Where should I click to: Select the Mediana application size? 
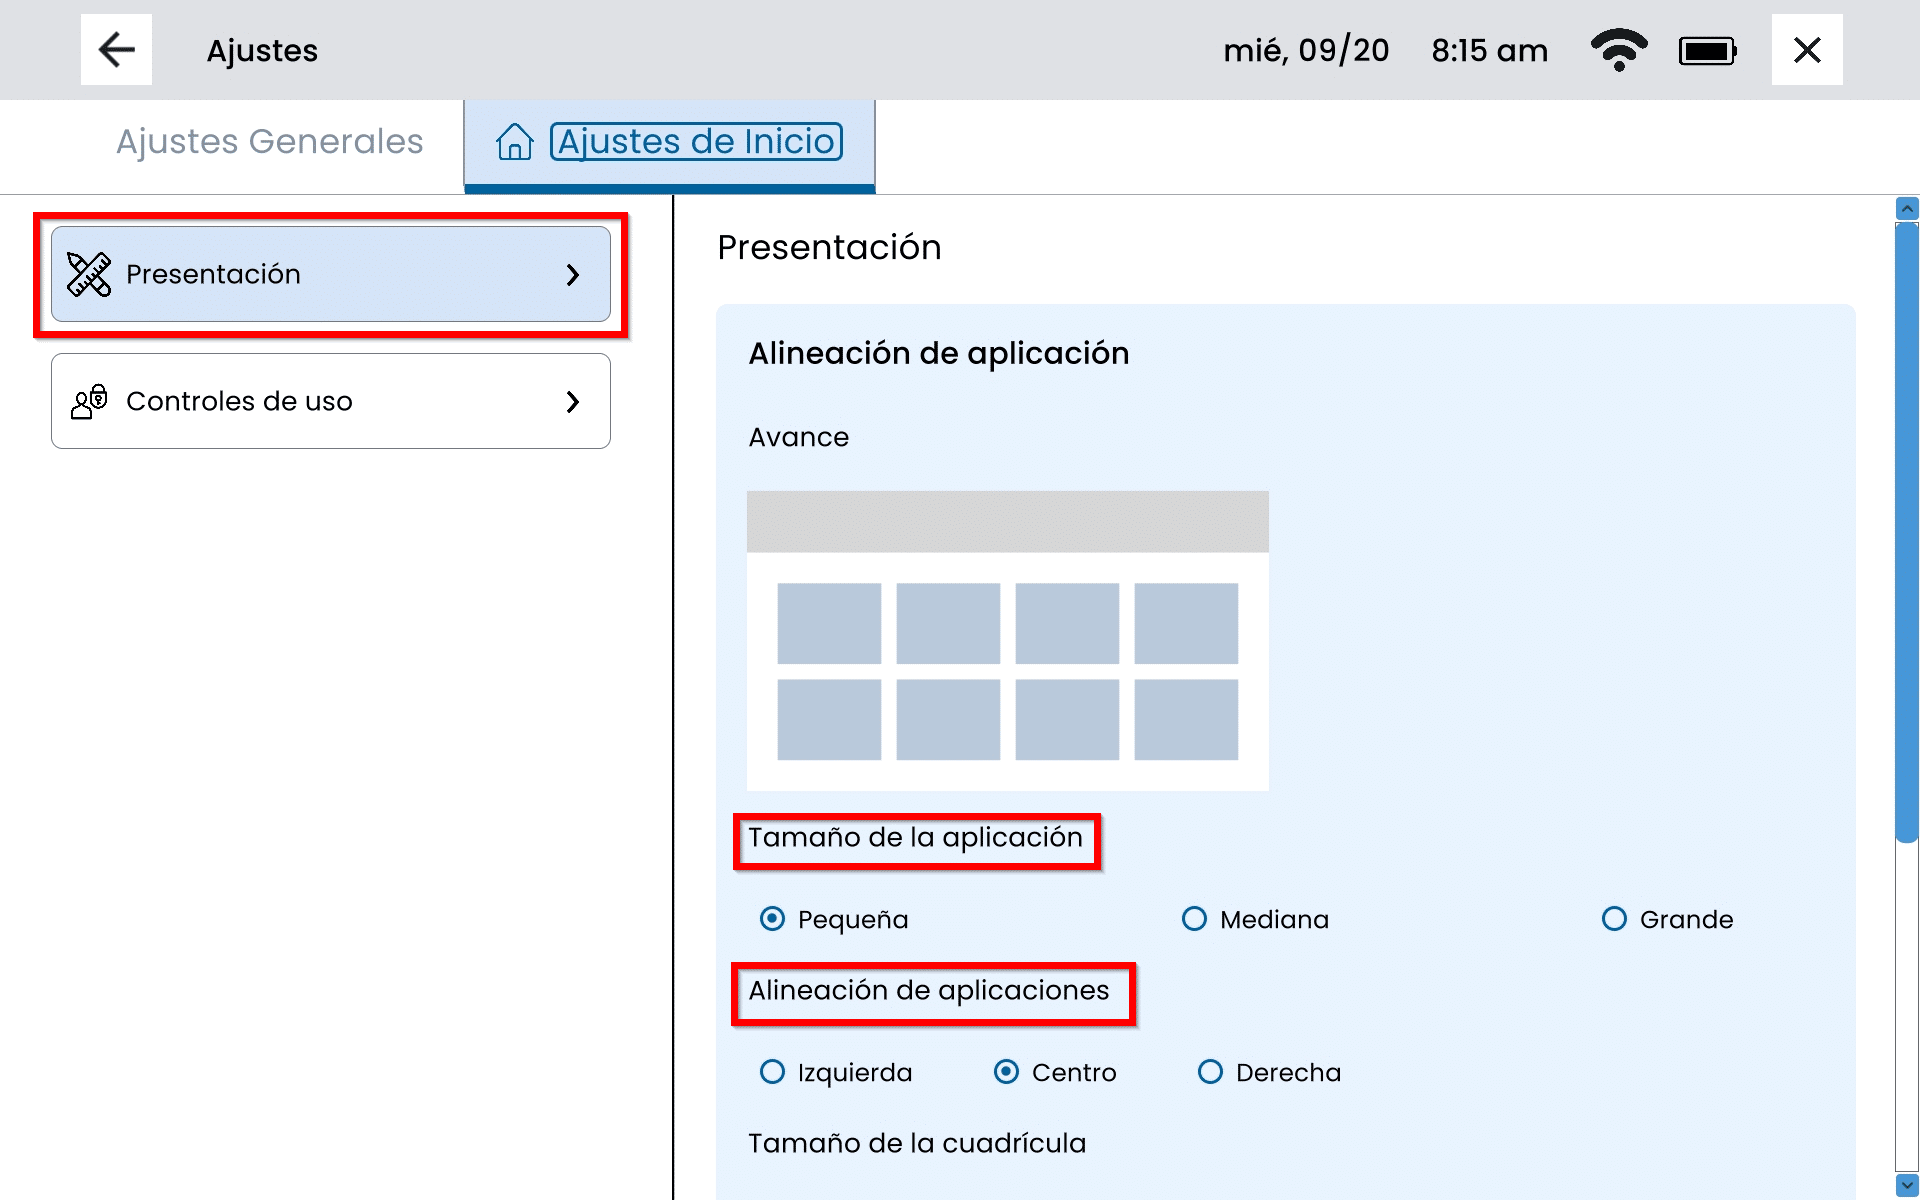pyautogui.click(x=1195, y=919)
